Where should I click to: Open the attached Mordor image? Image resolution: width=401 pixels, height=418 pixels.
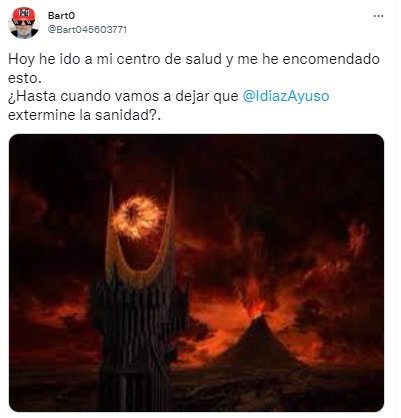tap(196, 273)
